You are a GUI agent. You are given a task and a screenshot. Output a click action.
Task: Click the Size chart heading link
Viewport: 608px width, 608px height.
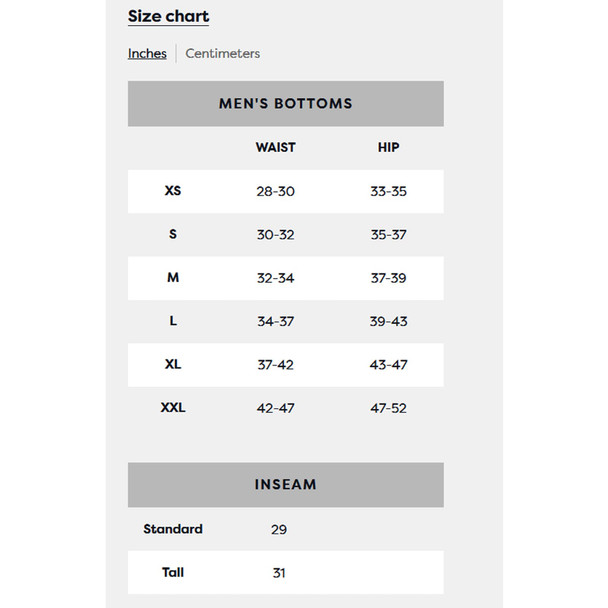point(168,16)
